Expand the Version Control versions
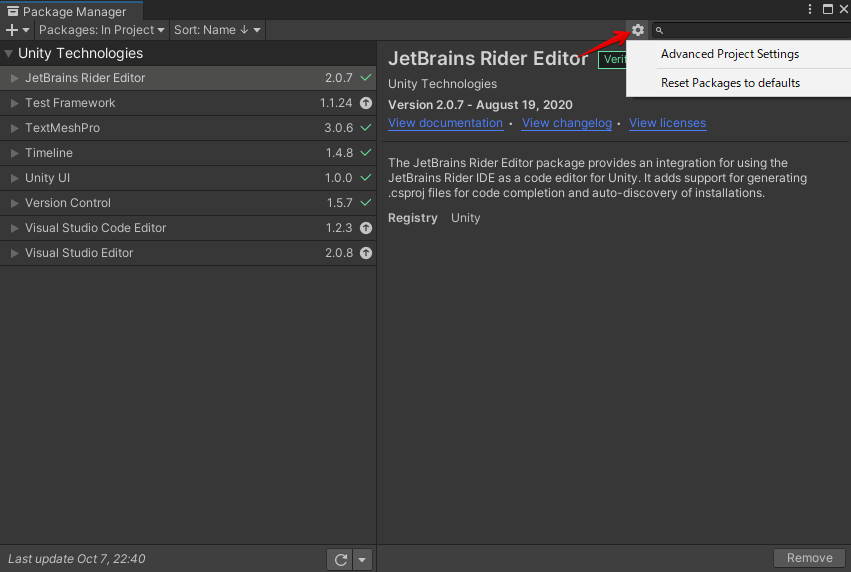This screenshot has height=572, width=851. coord(15,203)
